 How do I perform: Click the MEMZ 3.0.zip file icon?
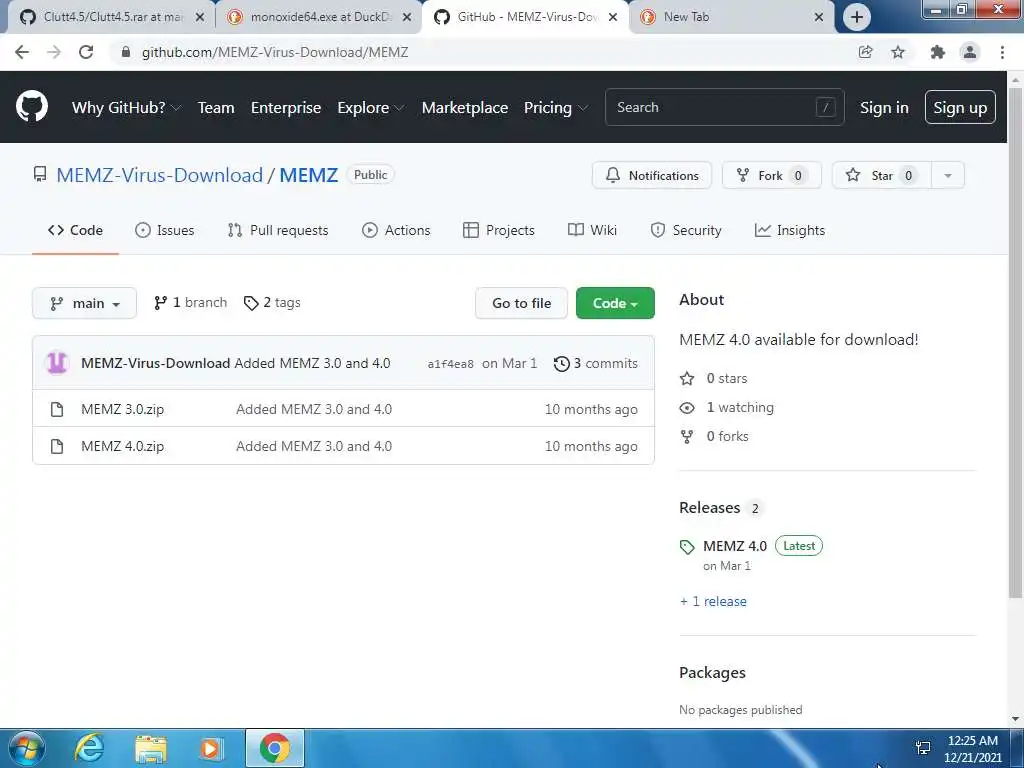pos(57,409)
